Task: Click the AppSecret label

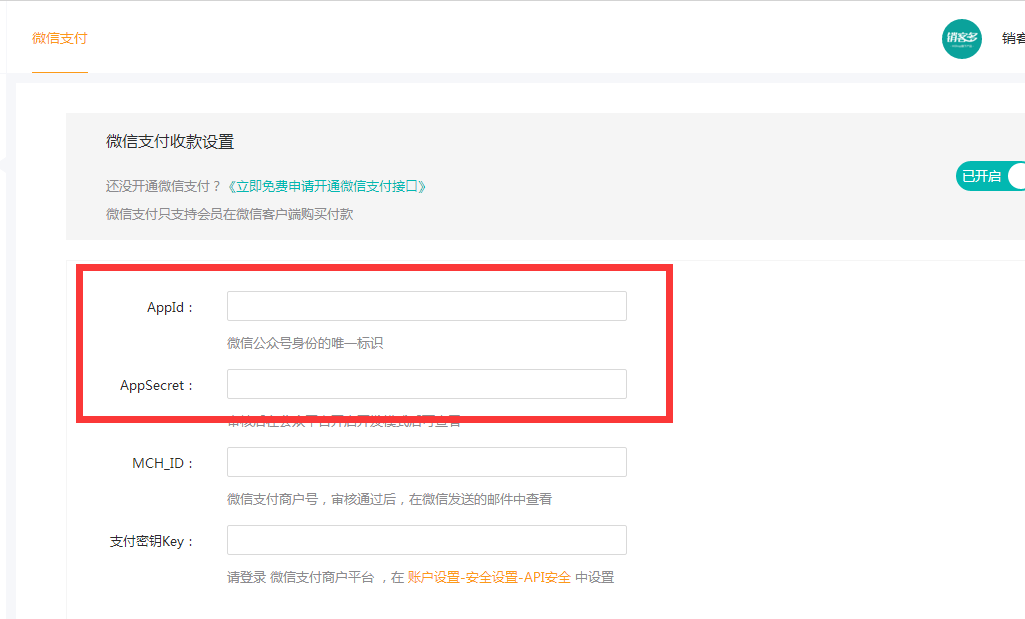Action: click(x=156, y=385)
